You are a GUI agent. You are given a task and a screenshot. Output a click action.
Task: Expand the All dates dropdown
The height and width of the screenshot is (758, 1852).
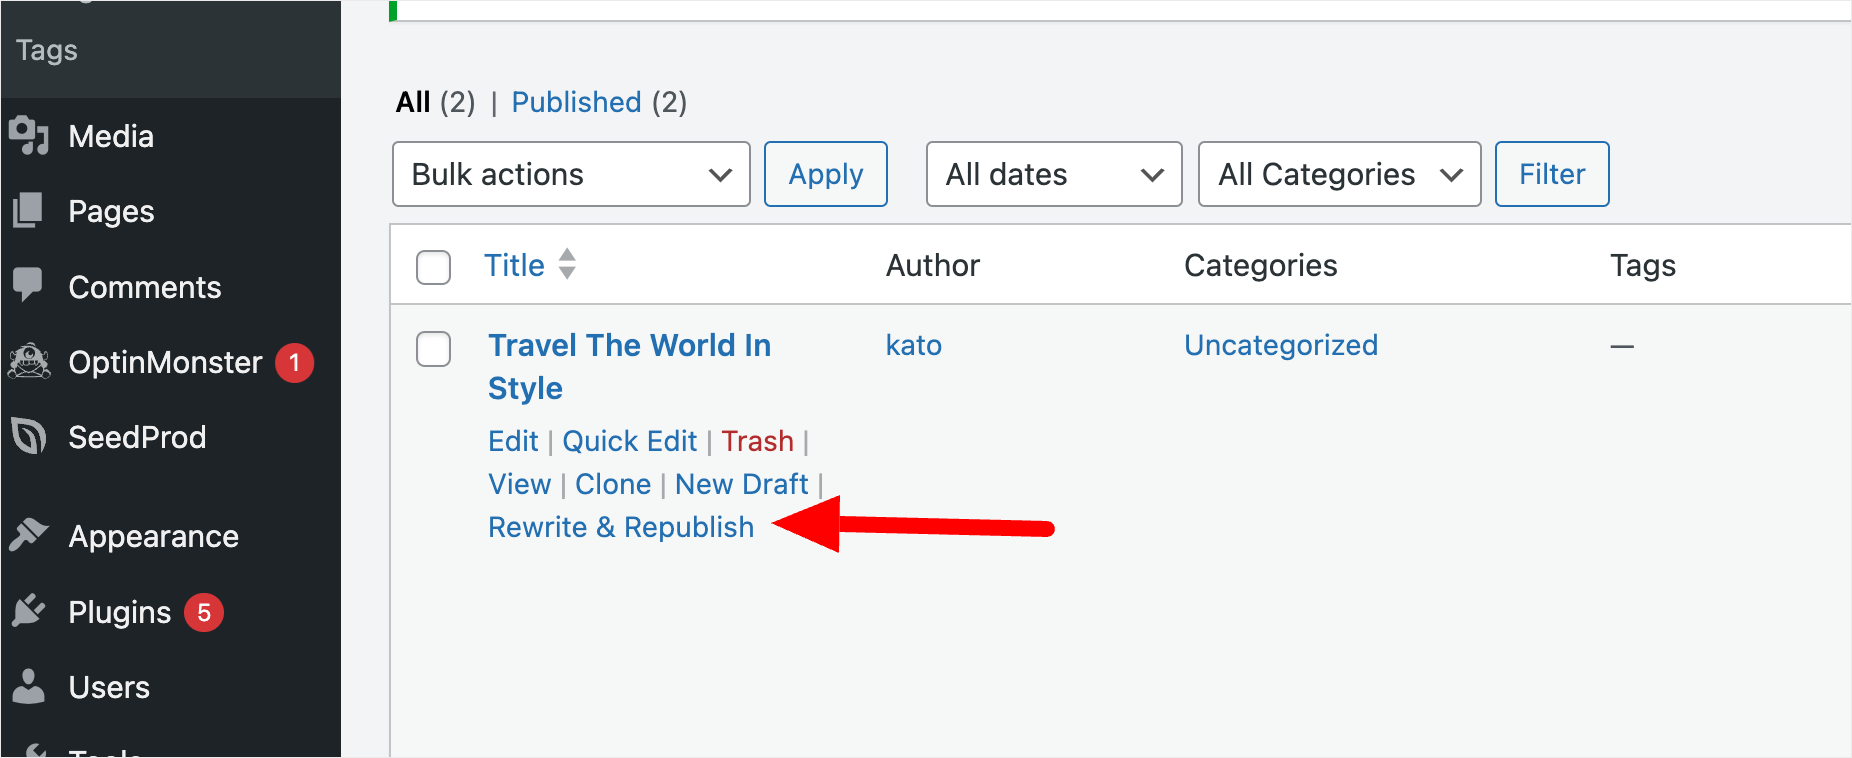[1054, 174]
